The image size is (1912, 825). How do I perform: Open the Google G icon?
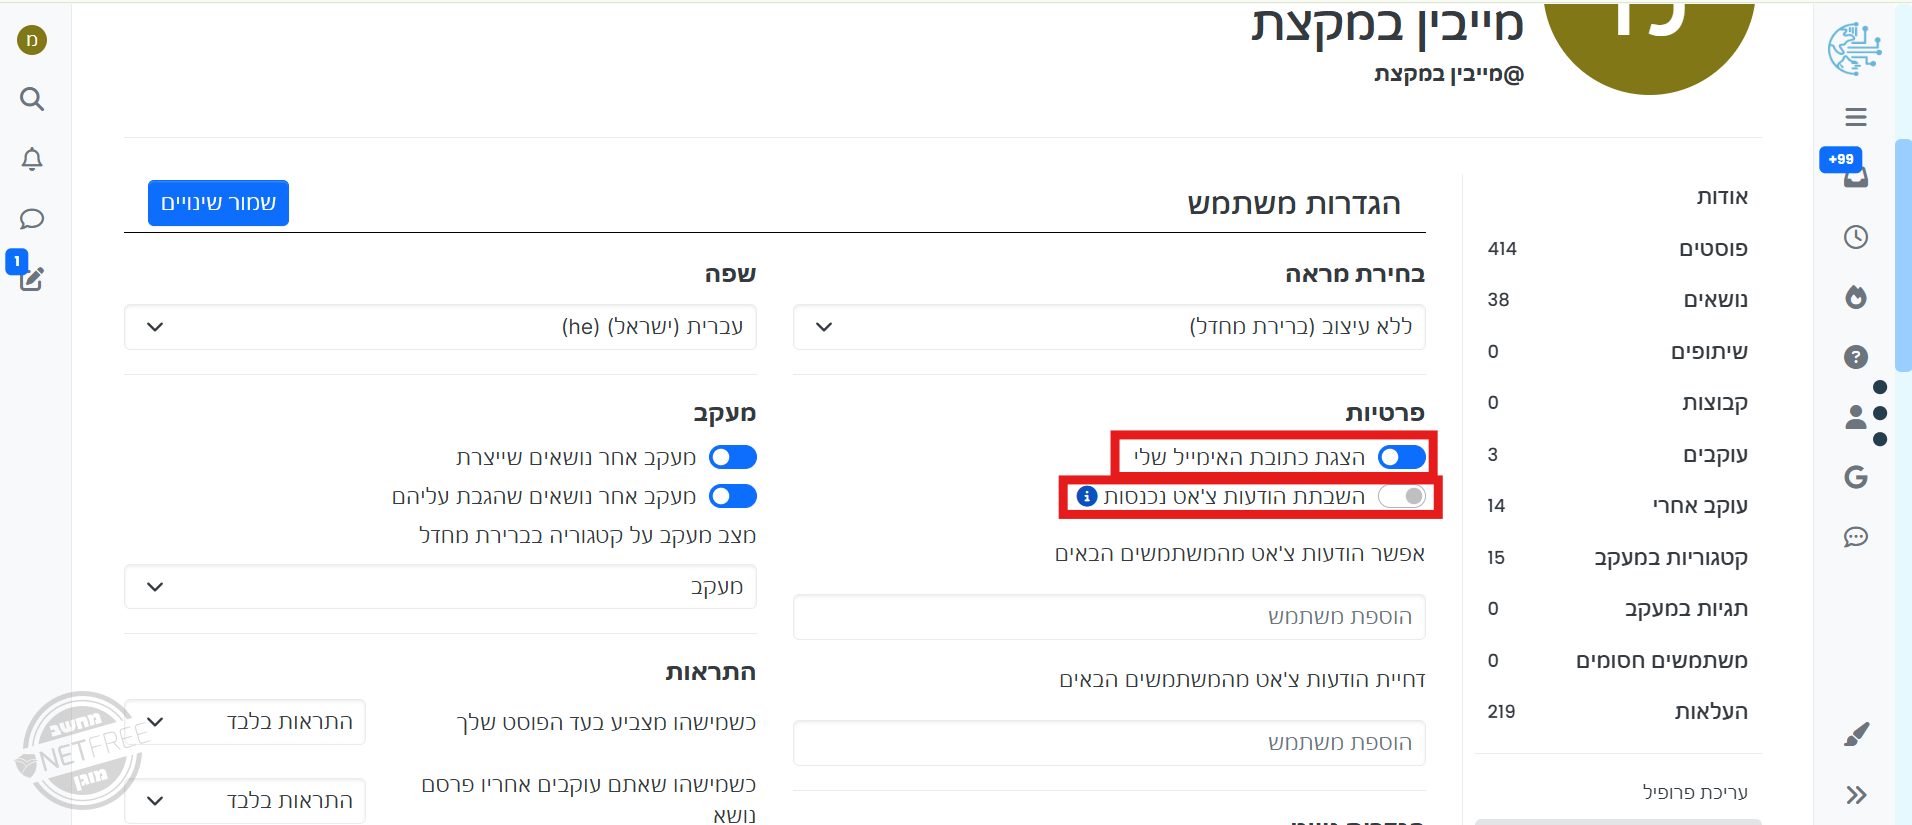pos(1856,477)
